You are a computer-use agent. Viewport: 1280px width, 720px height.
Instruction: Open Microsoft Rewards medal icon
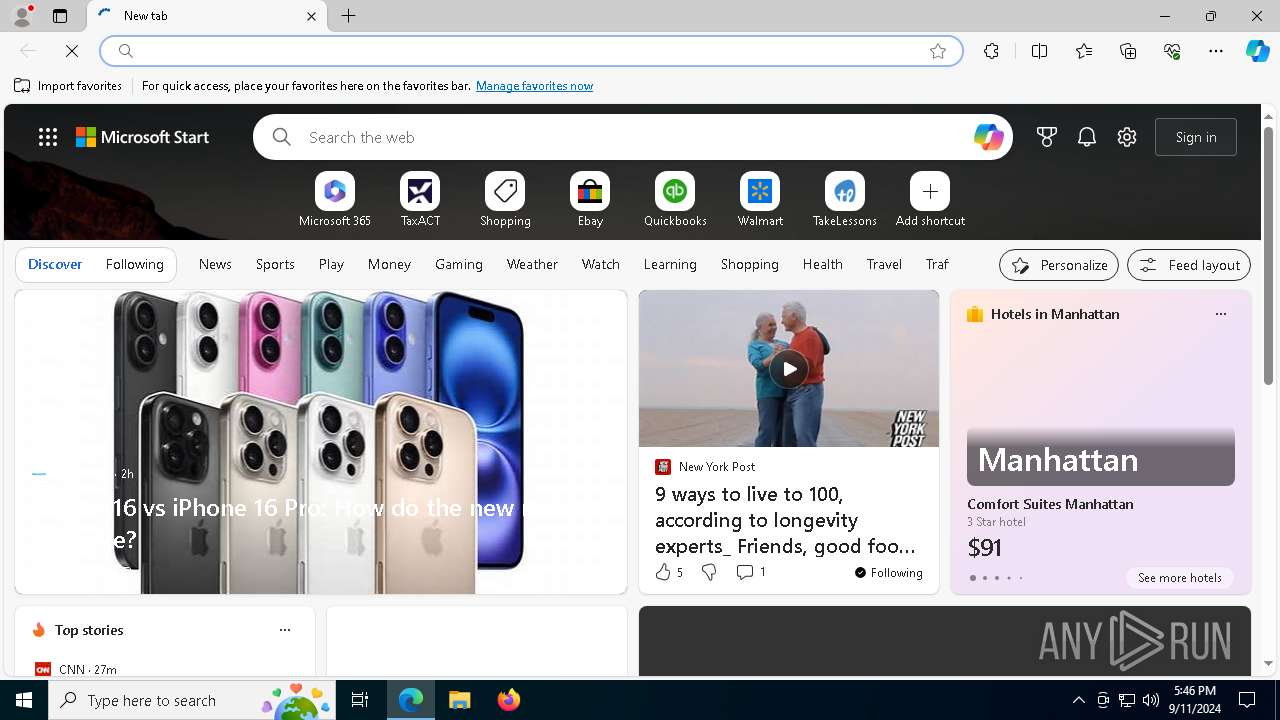(1047, 137)
